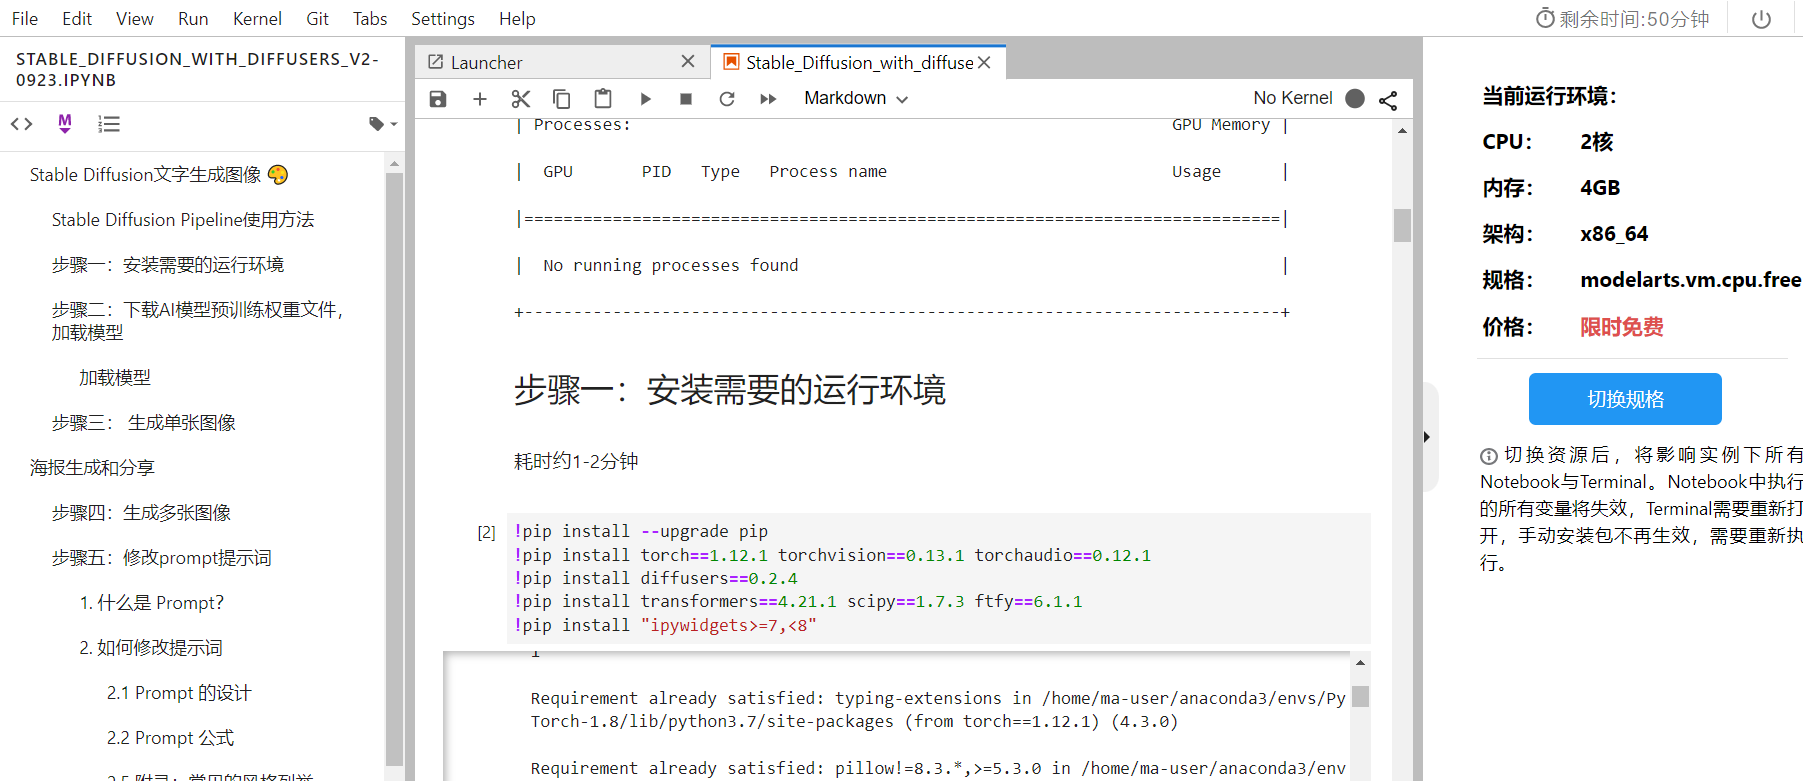Share the notebook via share icon
This screenshot has height=781, width=1803.
coord(1388,100)
